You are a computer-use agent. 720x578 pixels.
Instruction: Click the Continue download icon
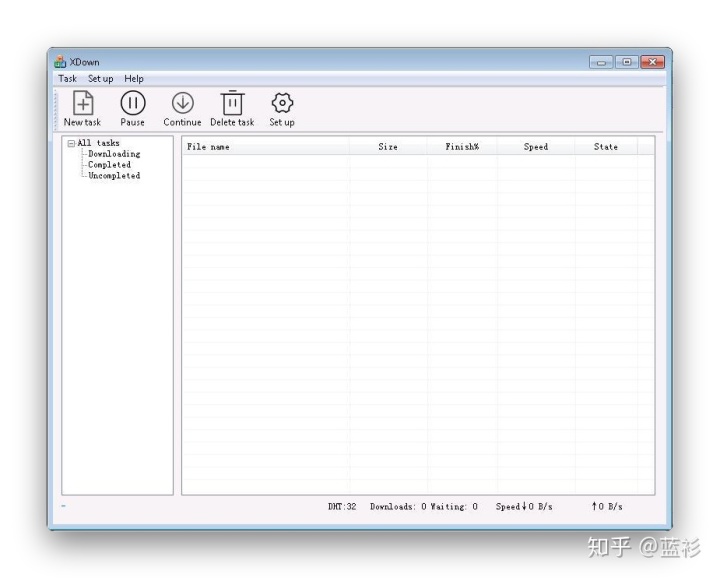(x=182, y=103)
